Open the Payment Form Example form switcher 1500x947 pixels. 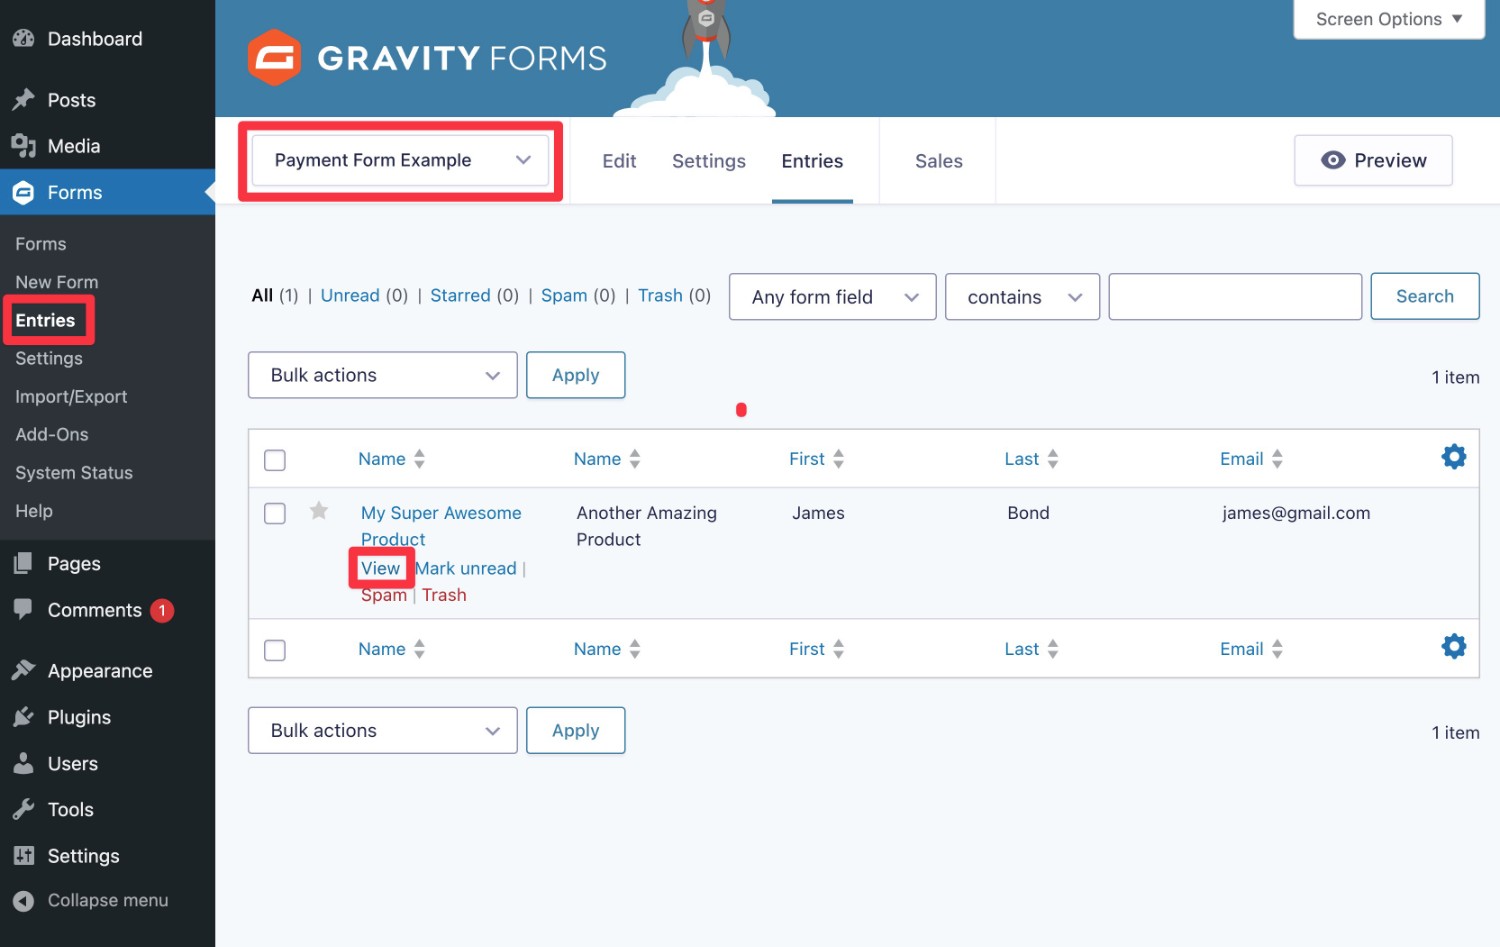398,160
